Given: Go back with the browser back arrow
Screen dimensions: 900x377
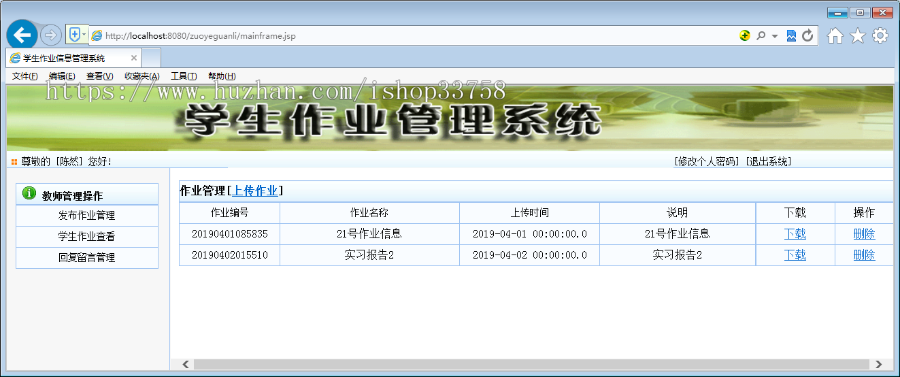Looking at the screenshot, I should [x=22, y=36].
